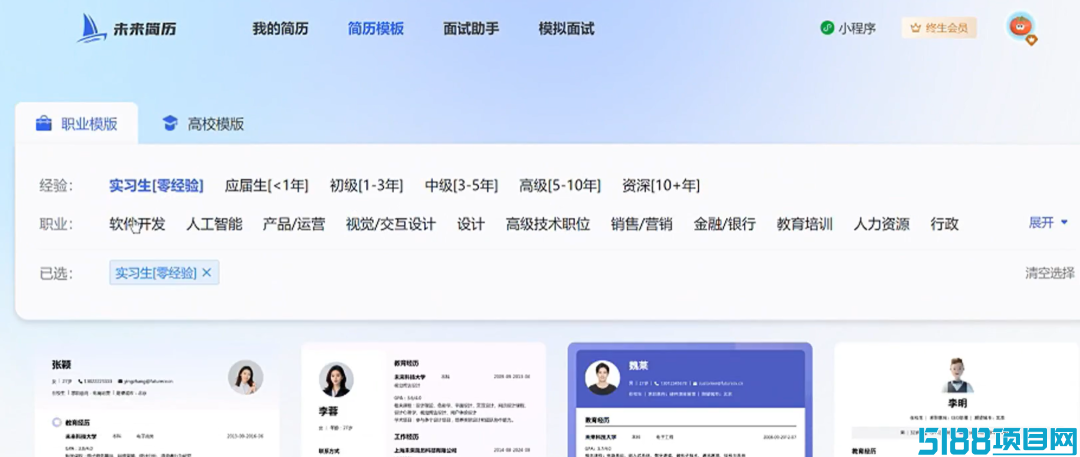The image size is (1080, 457).
Task: Select 应届生[<1年] experience filter
Action: (x=267, y=185)
